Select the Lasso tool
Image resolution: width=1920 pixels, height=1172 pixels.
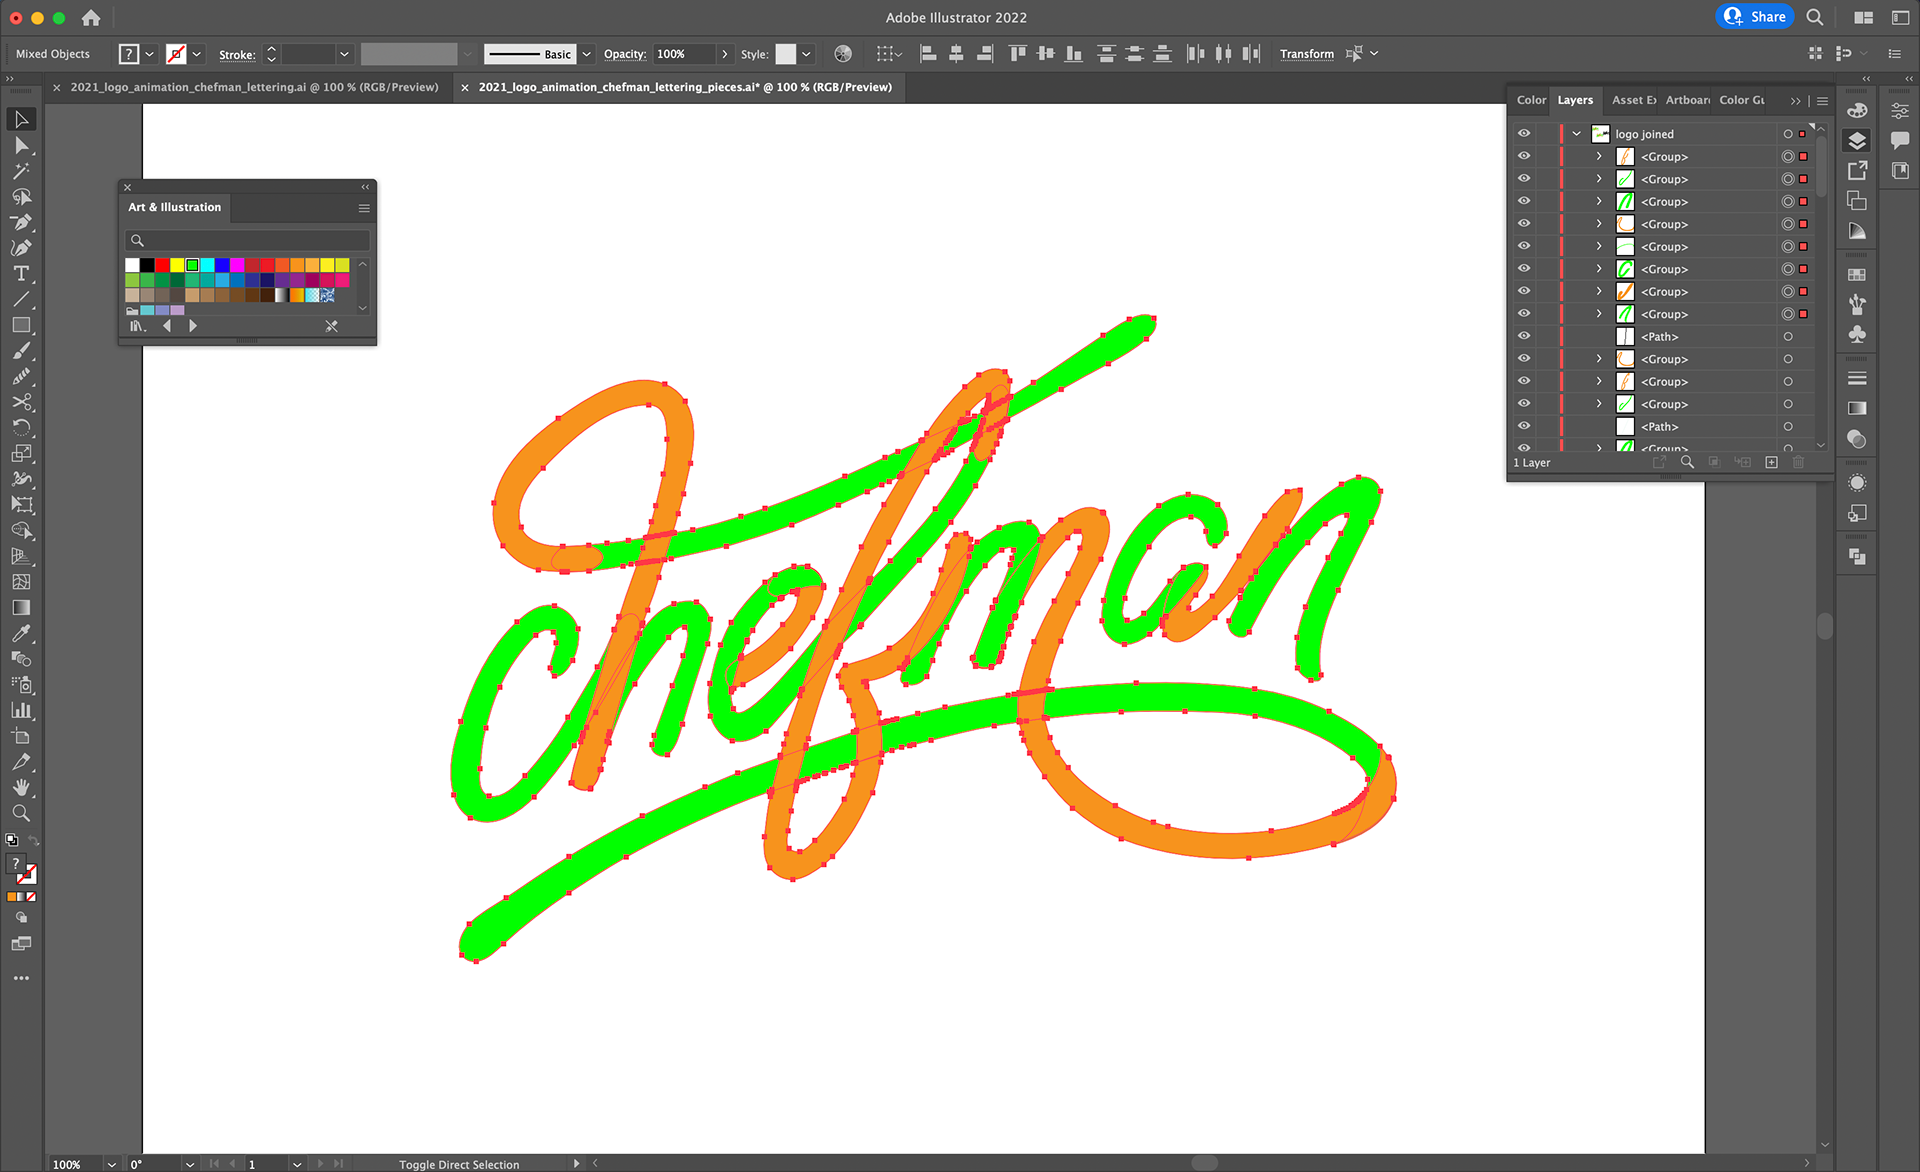pyautogui.click(x=21, y=197)
